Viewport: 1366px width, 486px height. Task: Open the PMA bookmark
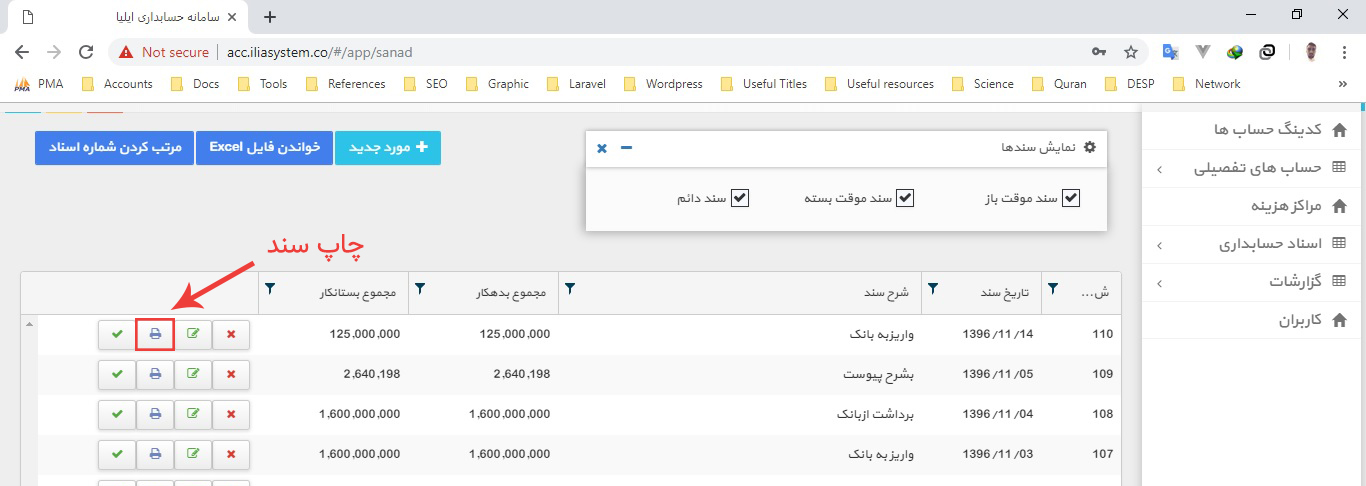39,84
